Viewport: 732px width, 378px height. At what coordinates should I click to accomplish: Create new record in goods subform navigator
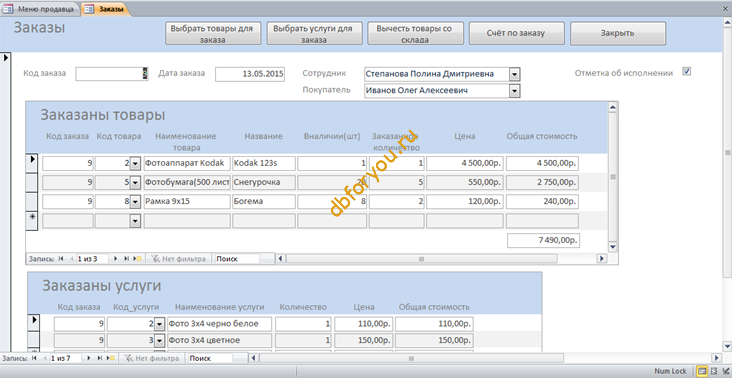137,259
